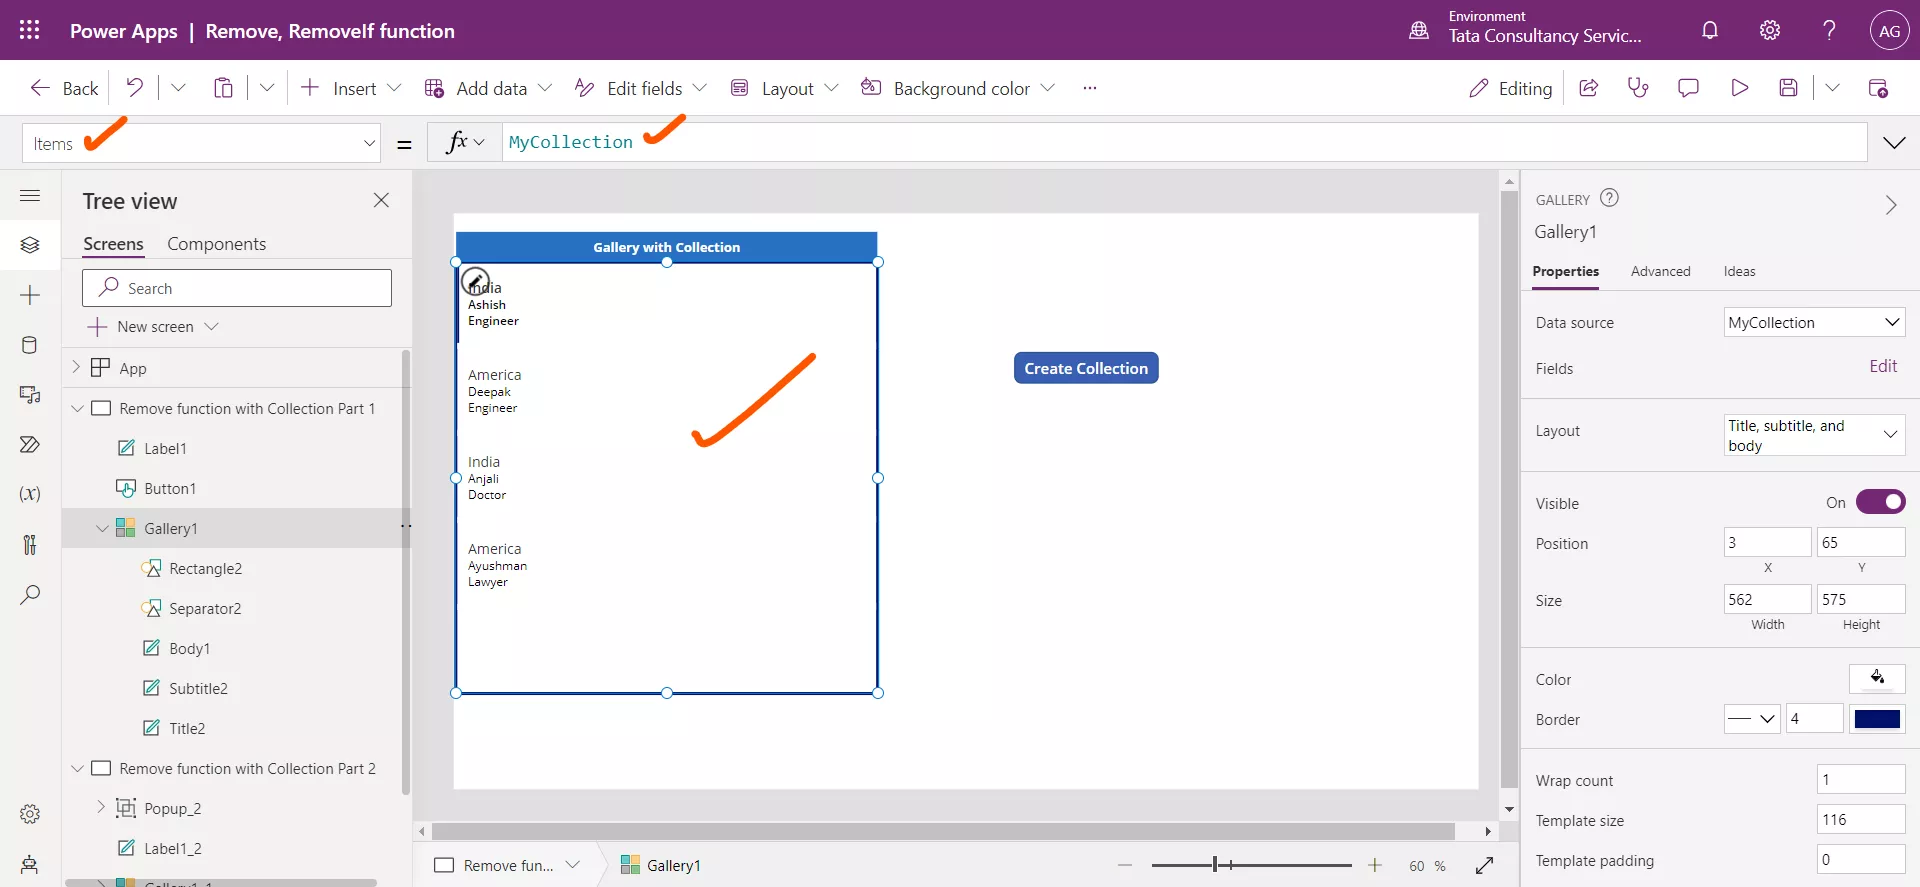The height and width of the screenshot is (887, 1920).
Task: Open AG account avatar
Action: click(x=1889, y=30)
